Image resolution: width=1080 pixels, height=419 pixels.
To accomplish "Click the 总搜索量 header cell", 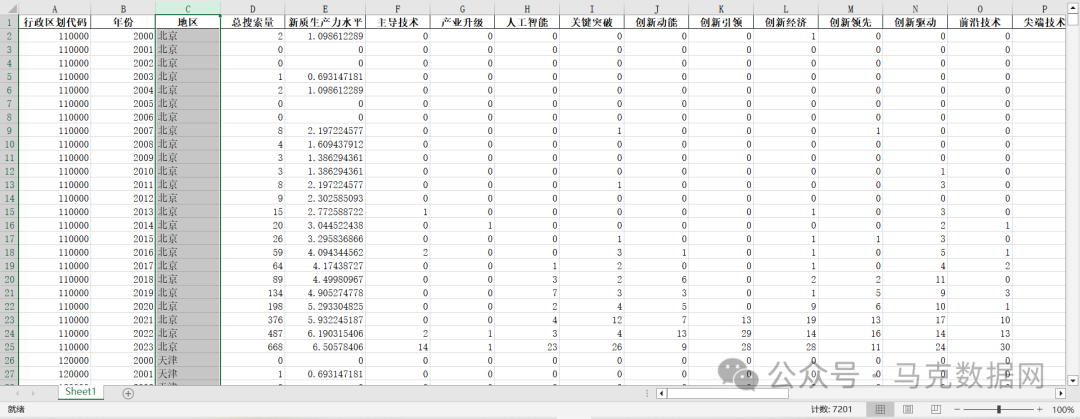I will (x=253, y=22).
